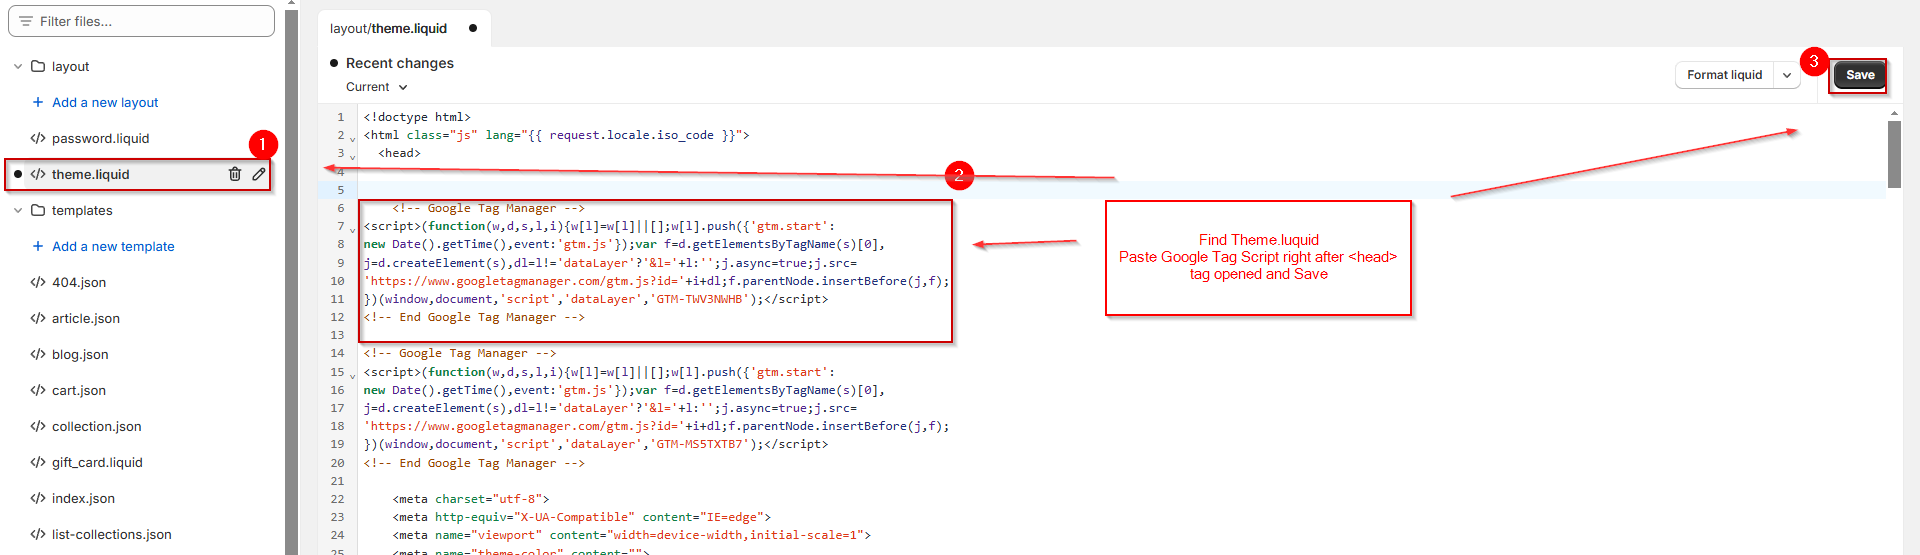Click the Recent changes heading
The image size is (1920, 555).
click(x=400, y=63)
